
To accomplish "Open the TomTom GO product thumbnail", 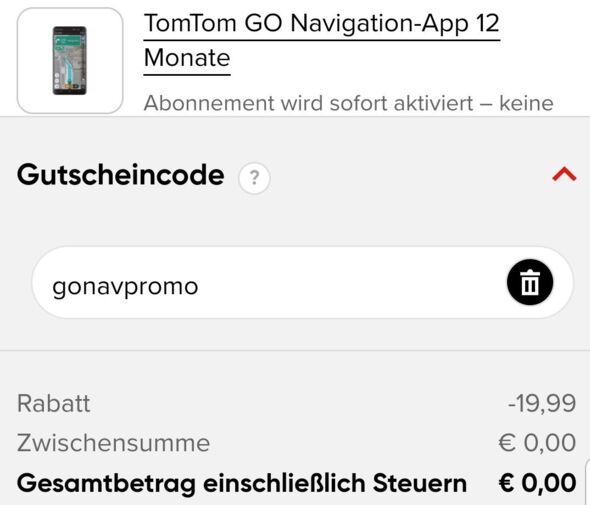I will pos(70,61).
